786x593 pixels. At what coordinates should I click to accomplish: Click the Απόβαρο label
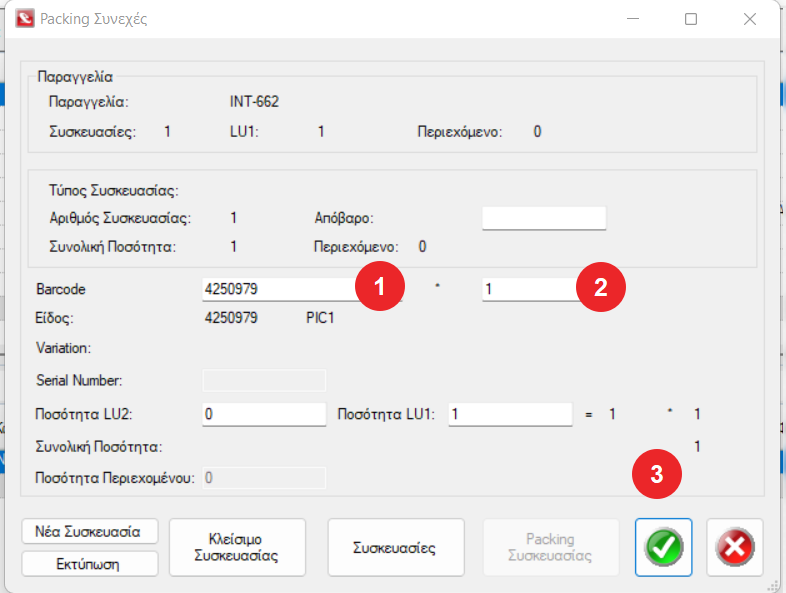[x=344, y=218]
